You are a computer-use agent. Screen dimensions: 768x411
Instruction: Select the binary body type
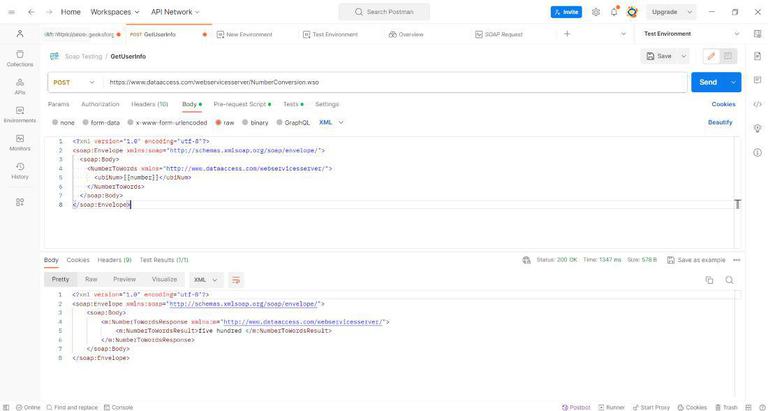coord(255,122)
